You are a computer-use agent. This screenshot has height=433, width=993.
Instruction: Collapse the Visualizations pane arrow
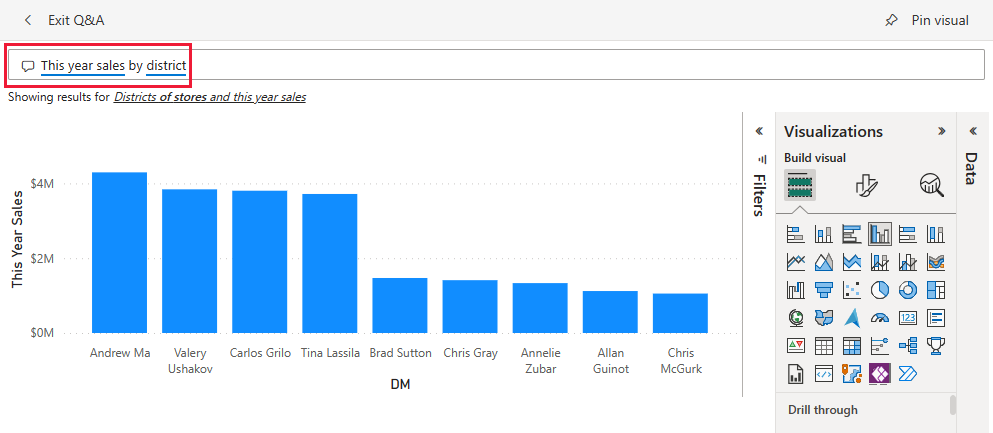pos(940,131)
